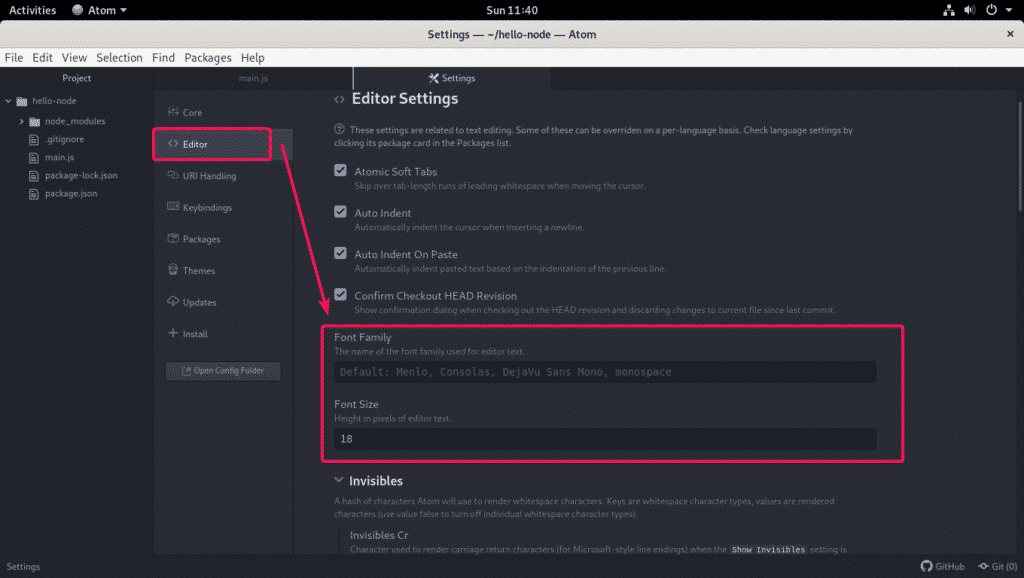Click the power icon in top bar

(991, 10)
